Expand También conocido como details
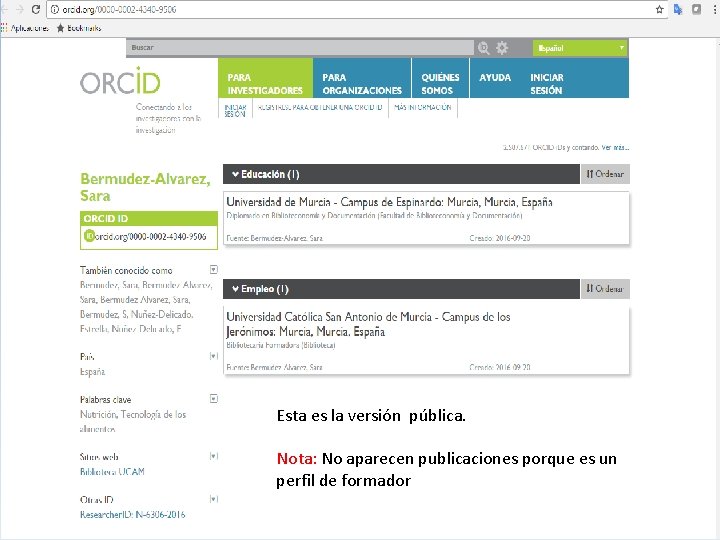Image resolution: width=720 pixels, height=540 pixels. pos(214,270)
